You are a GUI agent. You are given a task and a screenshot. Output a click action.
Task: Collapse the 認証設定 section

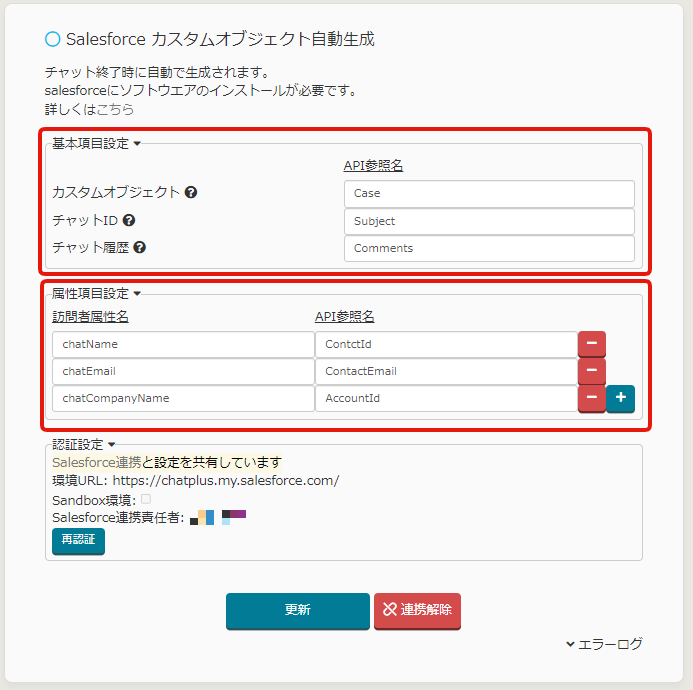coord(84,444)
